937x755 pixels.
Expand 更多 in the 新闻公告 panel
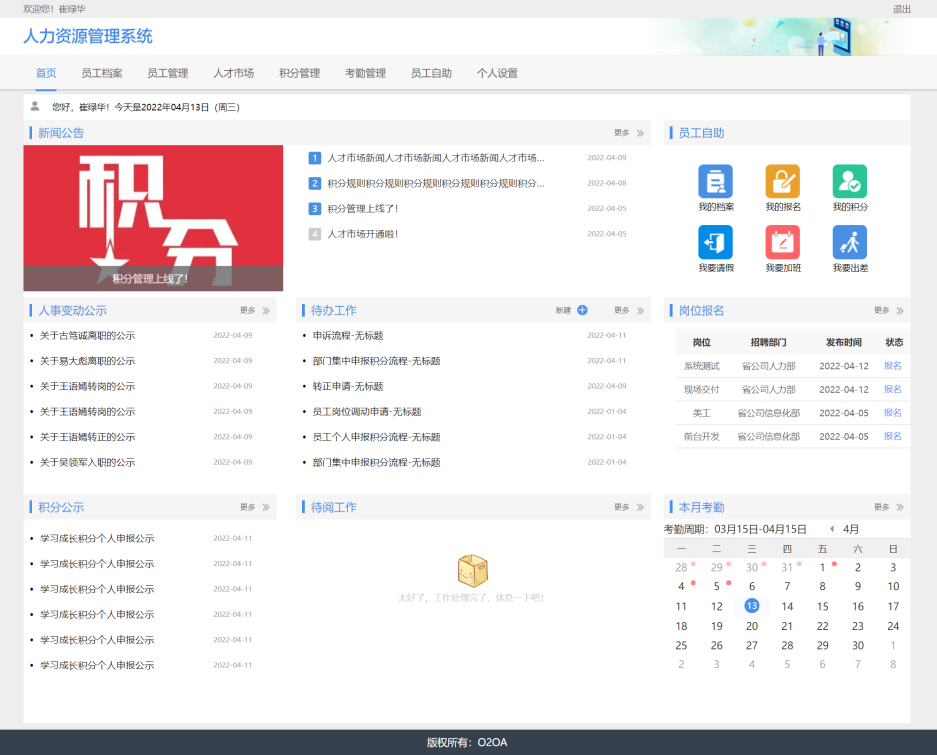tap(628, 133)
